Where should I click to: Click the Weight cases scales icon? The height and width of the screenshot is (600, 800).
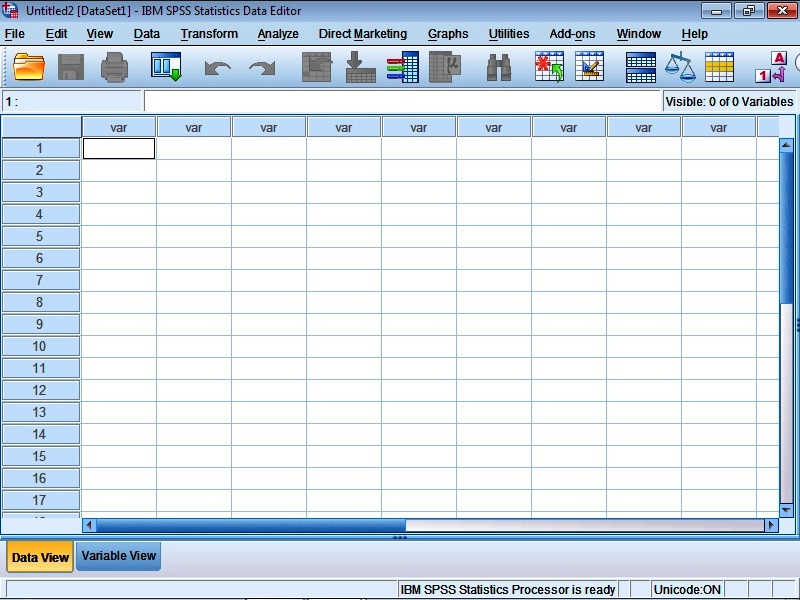coord(681,67)
